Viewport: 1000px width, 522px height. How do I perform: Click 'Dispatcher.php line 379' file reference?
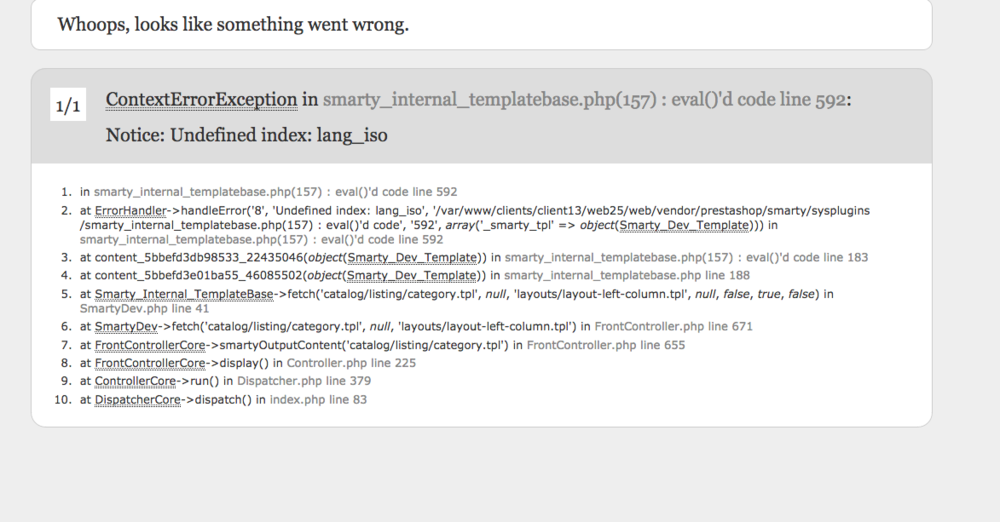[304, 381]
